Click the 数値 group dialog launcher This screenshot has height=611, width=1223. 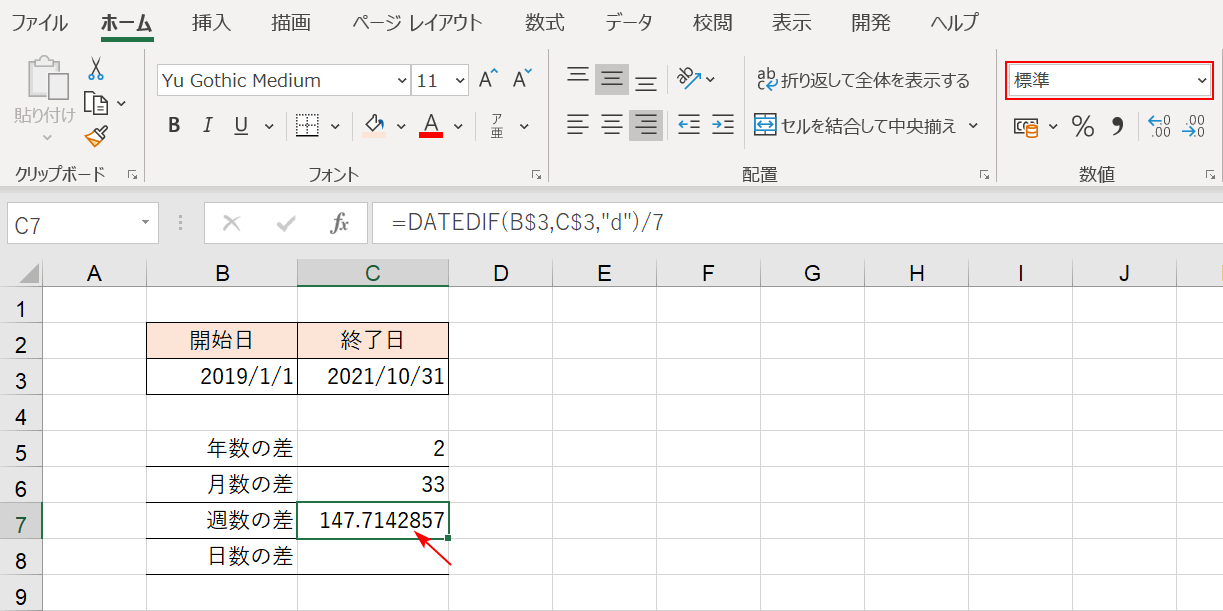pos(1211,173)
